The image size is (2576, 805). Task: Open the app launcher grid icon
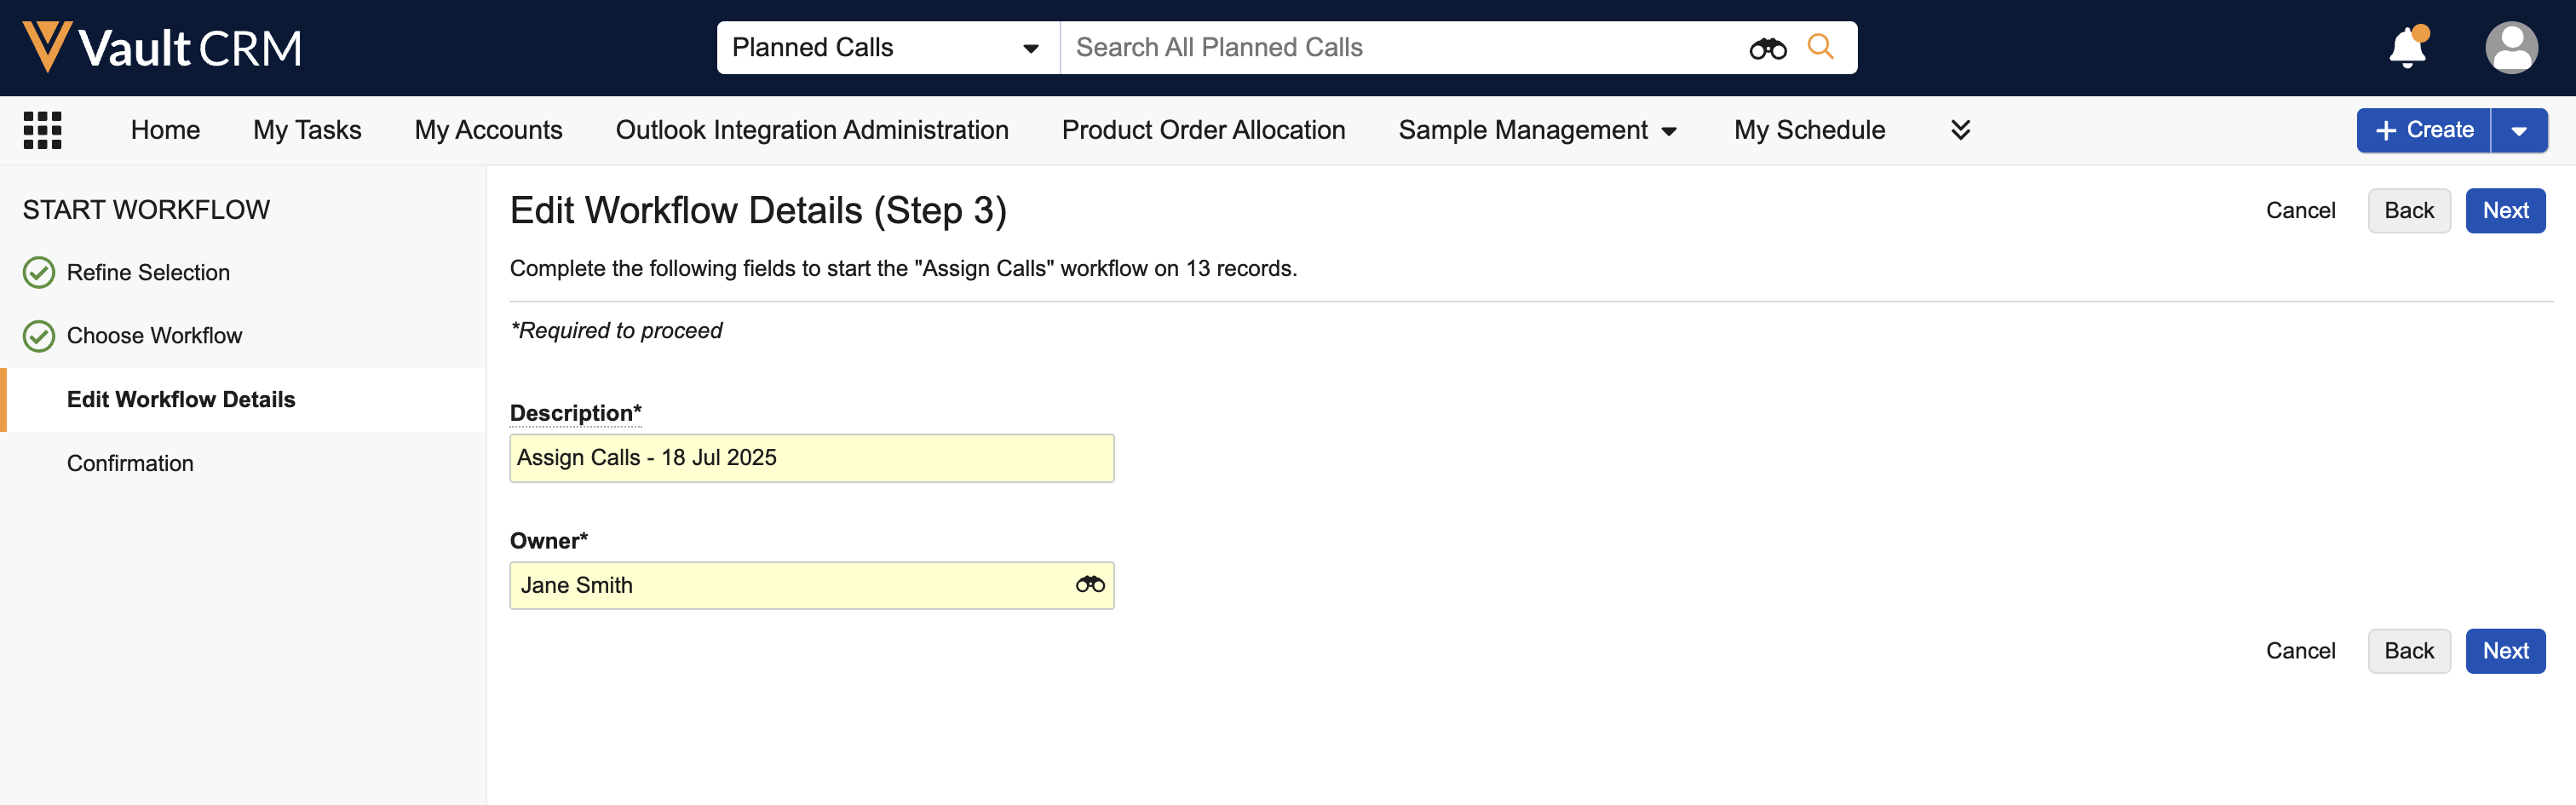(42, 130)
